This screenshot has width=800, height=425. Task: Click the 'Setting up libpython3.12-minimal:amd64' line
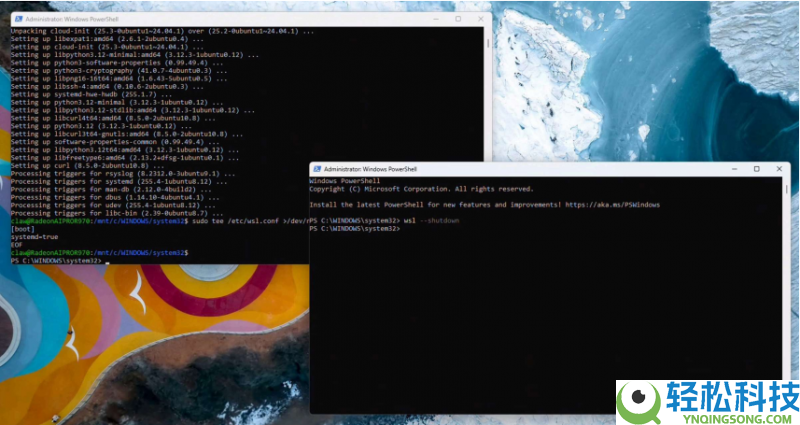[135, 55]
